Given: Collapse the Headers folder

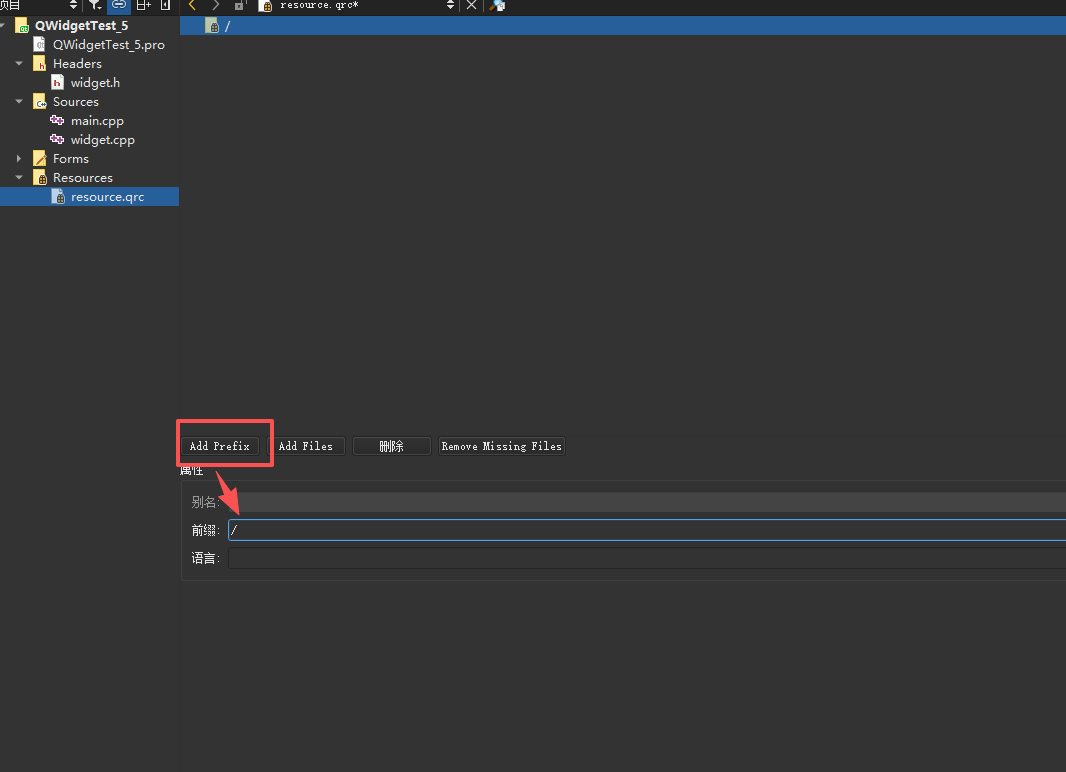Looking at the screenshot, I should 19,63.
